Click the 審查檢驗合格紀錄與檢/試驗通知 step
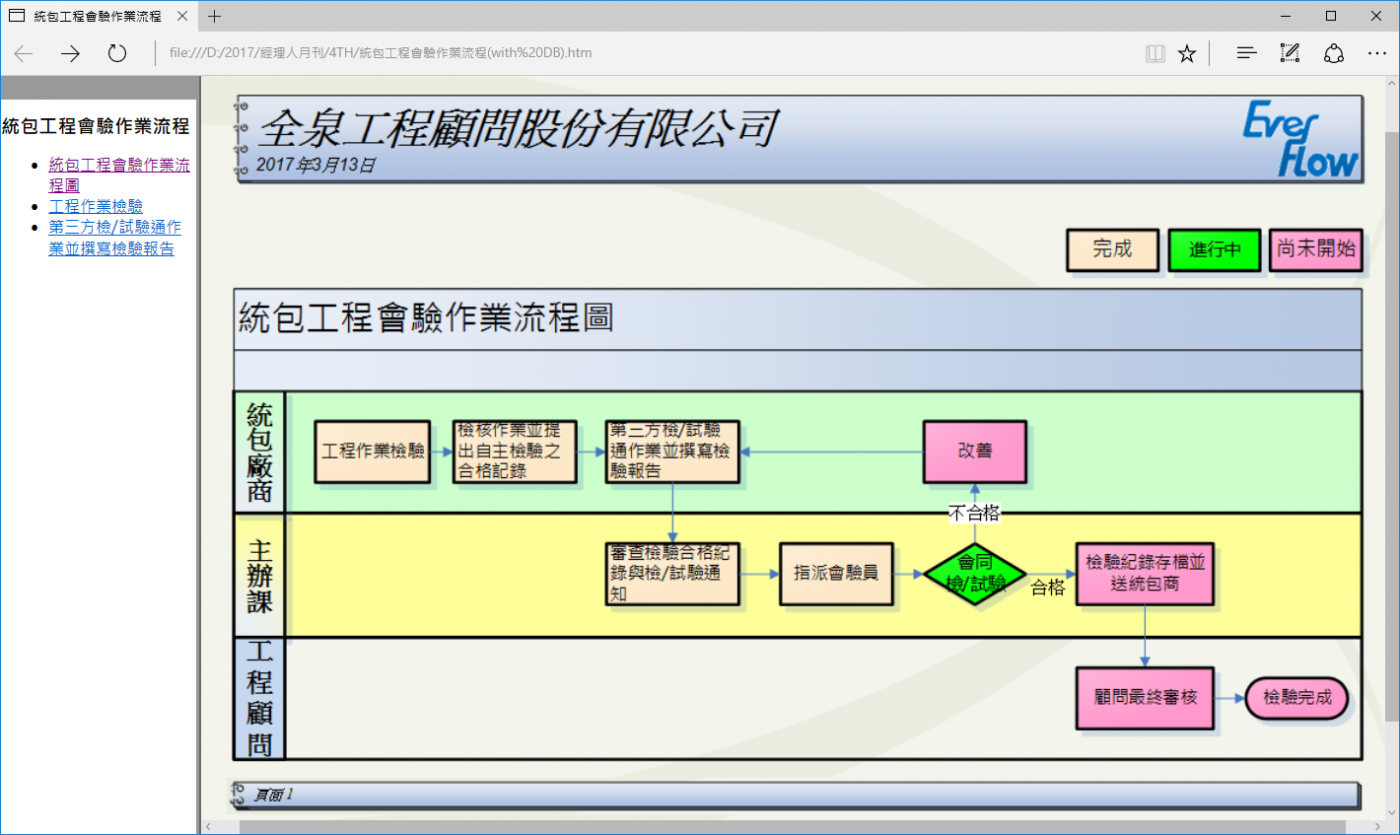 pos(672,574)
